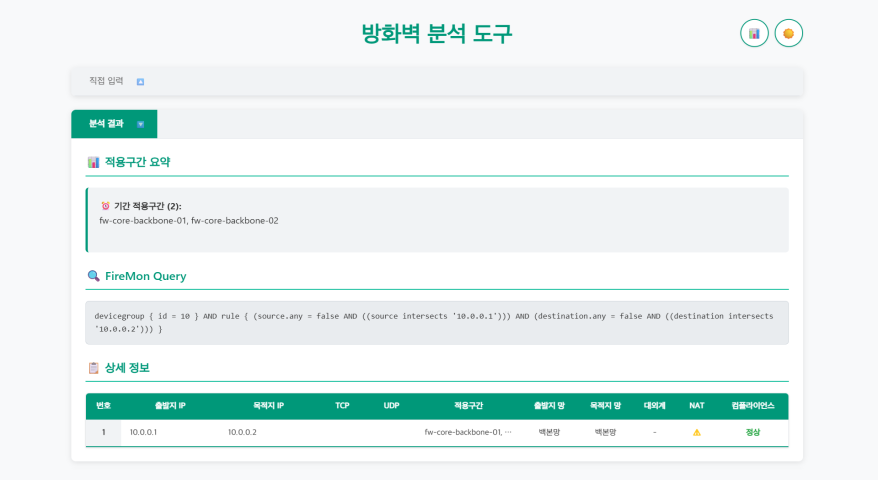Screen dimensions: 878x480
Task: Select row number 1 in the detail table
Action: pyautogui.click(x=103, y=433)
